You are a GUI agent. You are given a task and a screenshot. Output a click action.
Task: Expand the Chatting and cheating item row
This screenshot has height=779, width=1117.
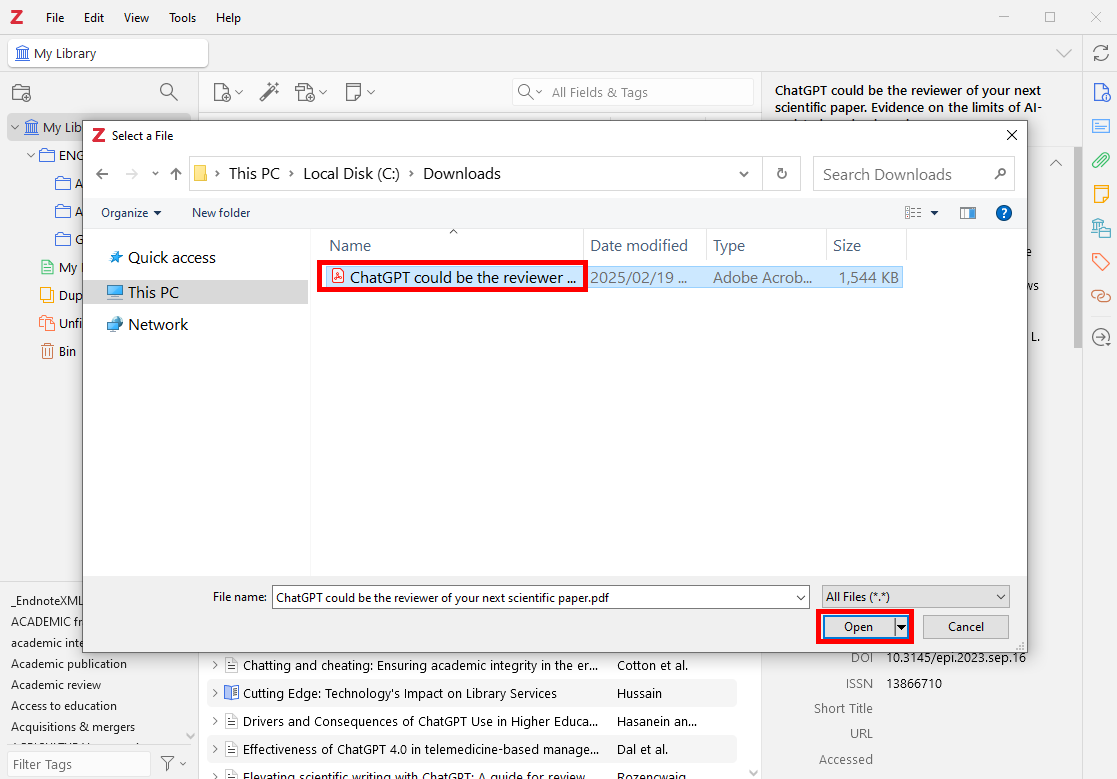(214, 665)
